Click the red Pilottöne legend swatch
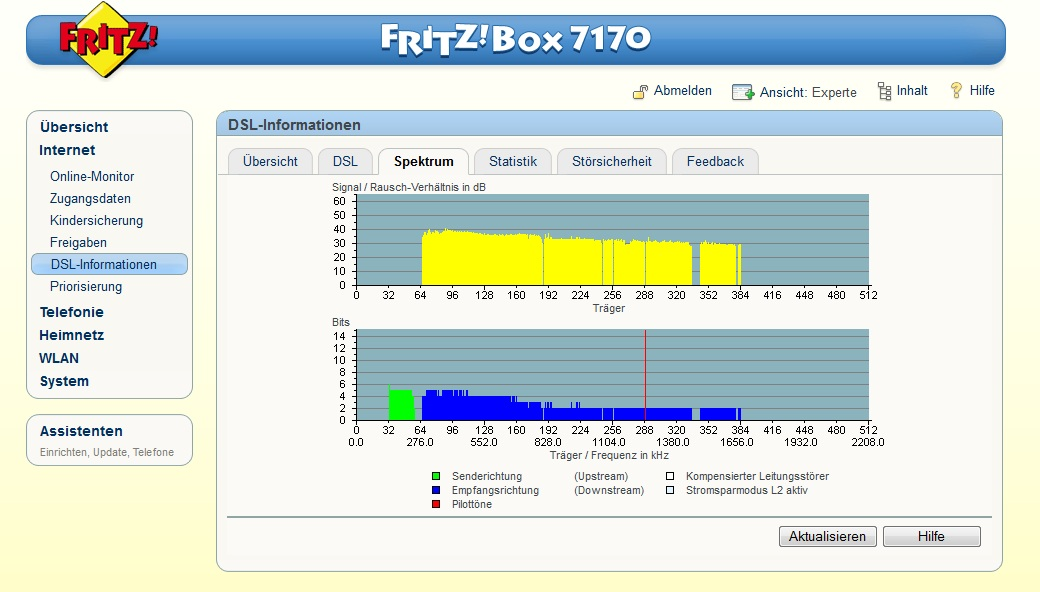Screen dimensions: 1040x592 pyautogui.click(x=436, y=504)
